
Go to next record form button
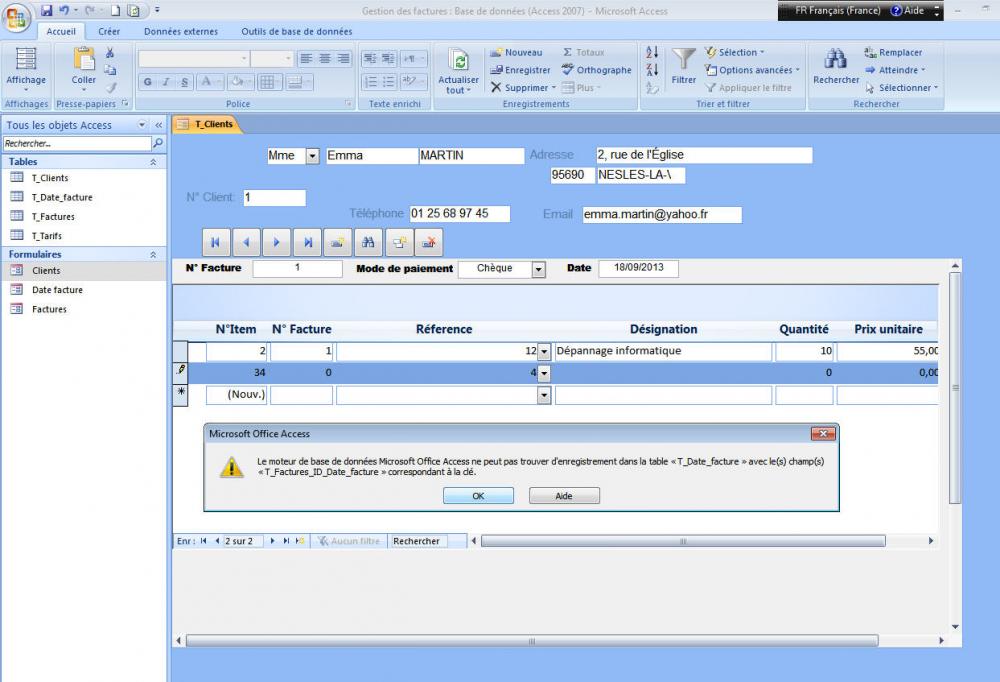(277, 242)
